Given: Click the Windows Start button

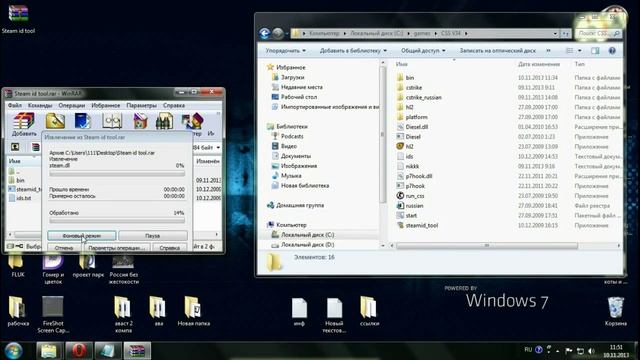Looking at the screenshot, I should (13, 351).
